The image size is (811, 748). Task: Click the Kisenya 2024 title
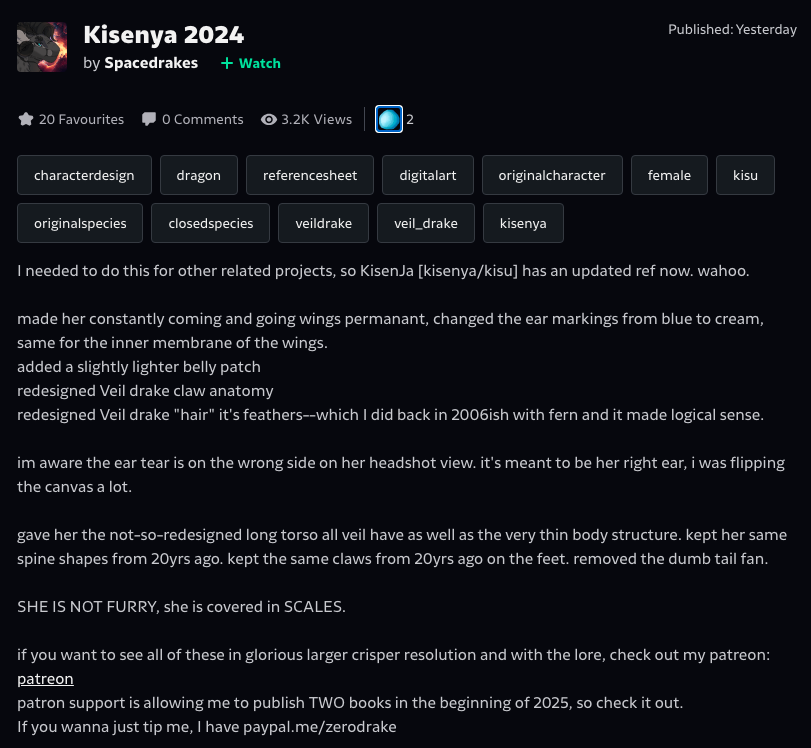tap(163, 35)
